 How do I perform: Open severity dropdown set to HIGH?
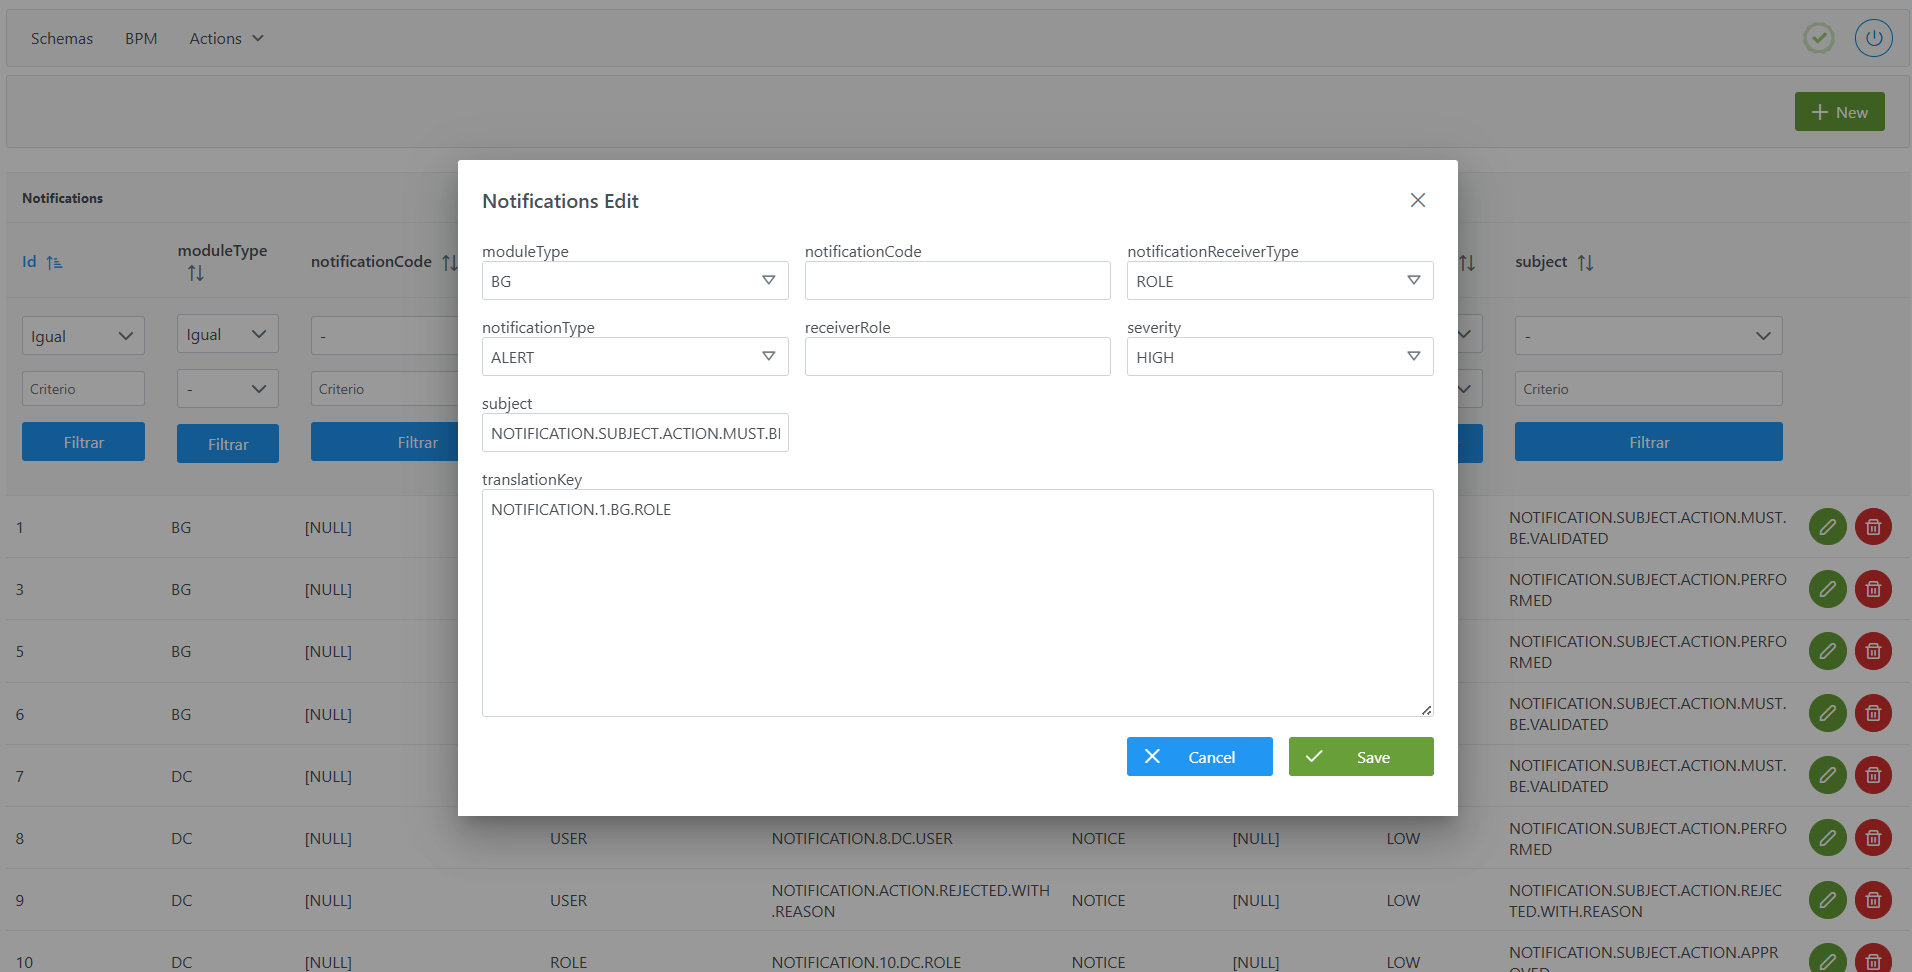1279,357
